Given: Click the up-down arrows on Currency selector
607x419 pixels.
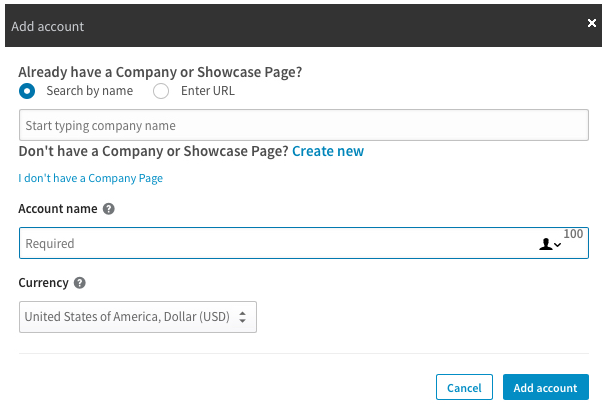Looking at the screenshot, I should coord(242,317).
